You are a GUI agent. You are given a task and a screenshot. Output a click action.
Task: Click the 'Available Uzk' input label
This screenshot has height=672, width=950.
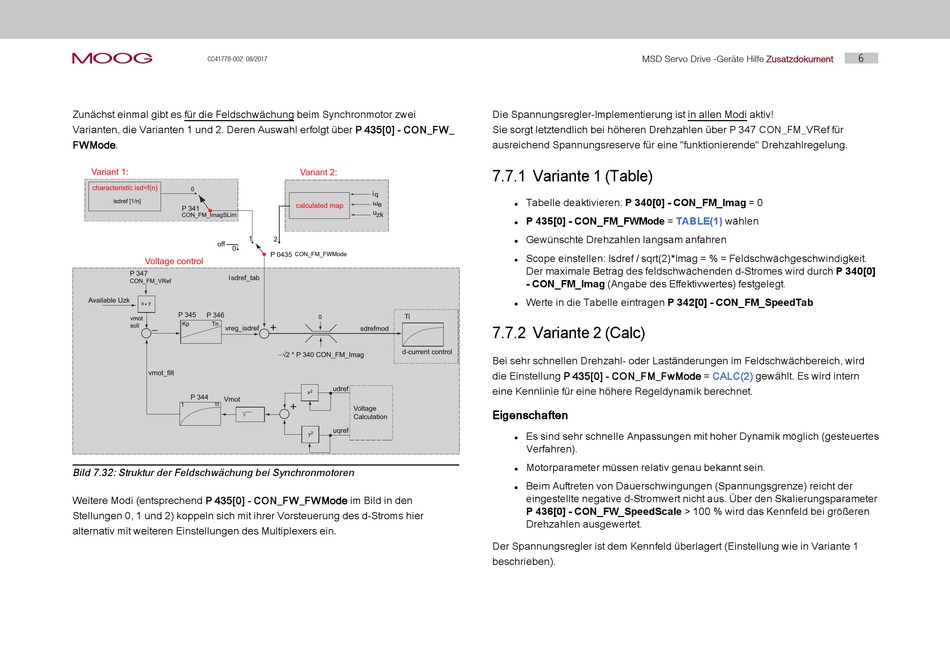[109, 300]
